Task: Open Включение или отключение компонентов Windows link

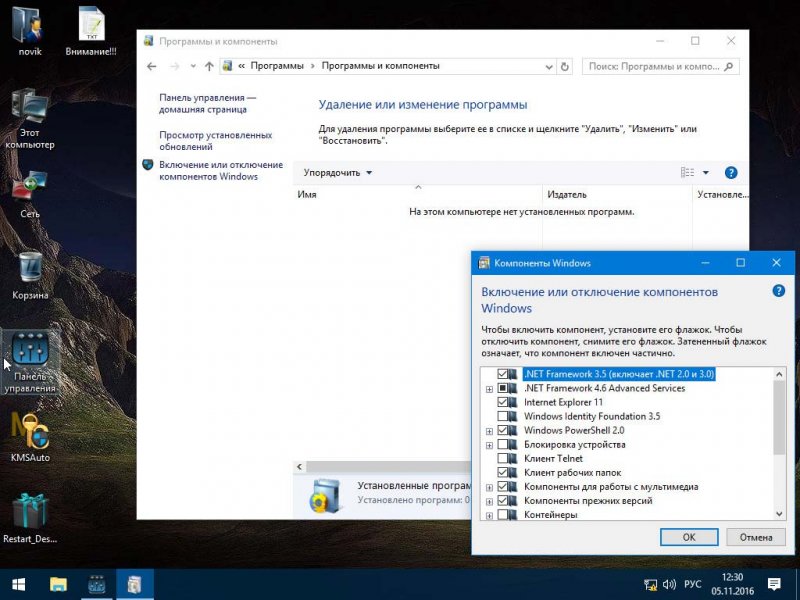Action: [220, 170]
